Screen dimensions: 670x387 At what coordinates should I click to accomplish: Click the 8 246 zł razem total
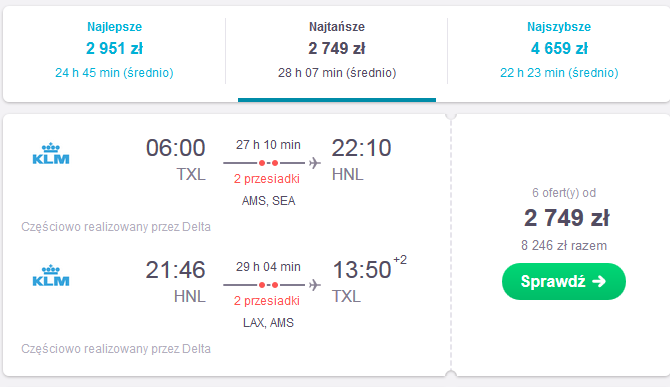coord(564,246)
